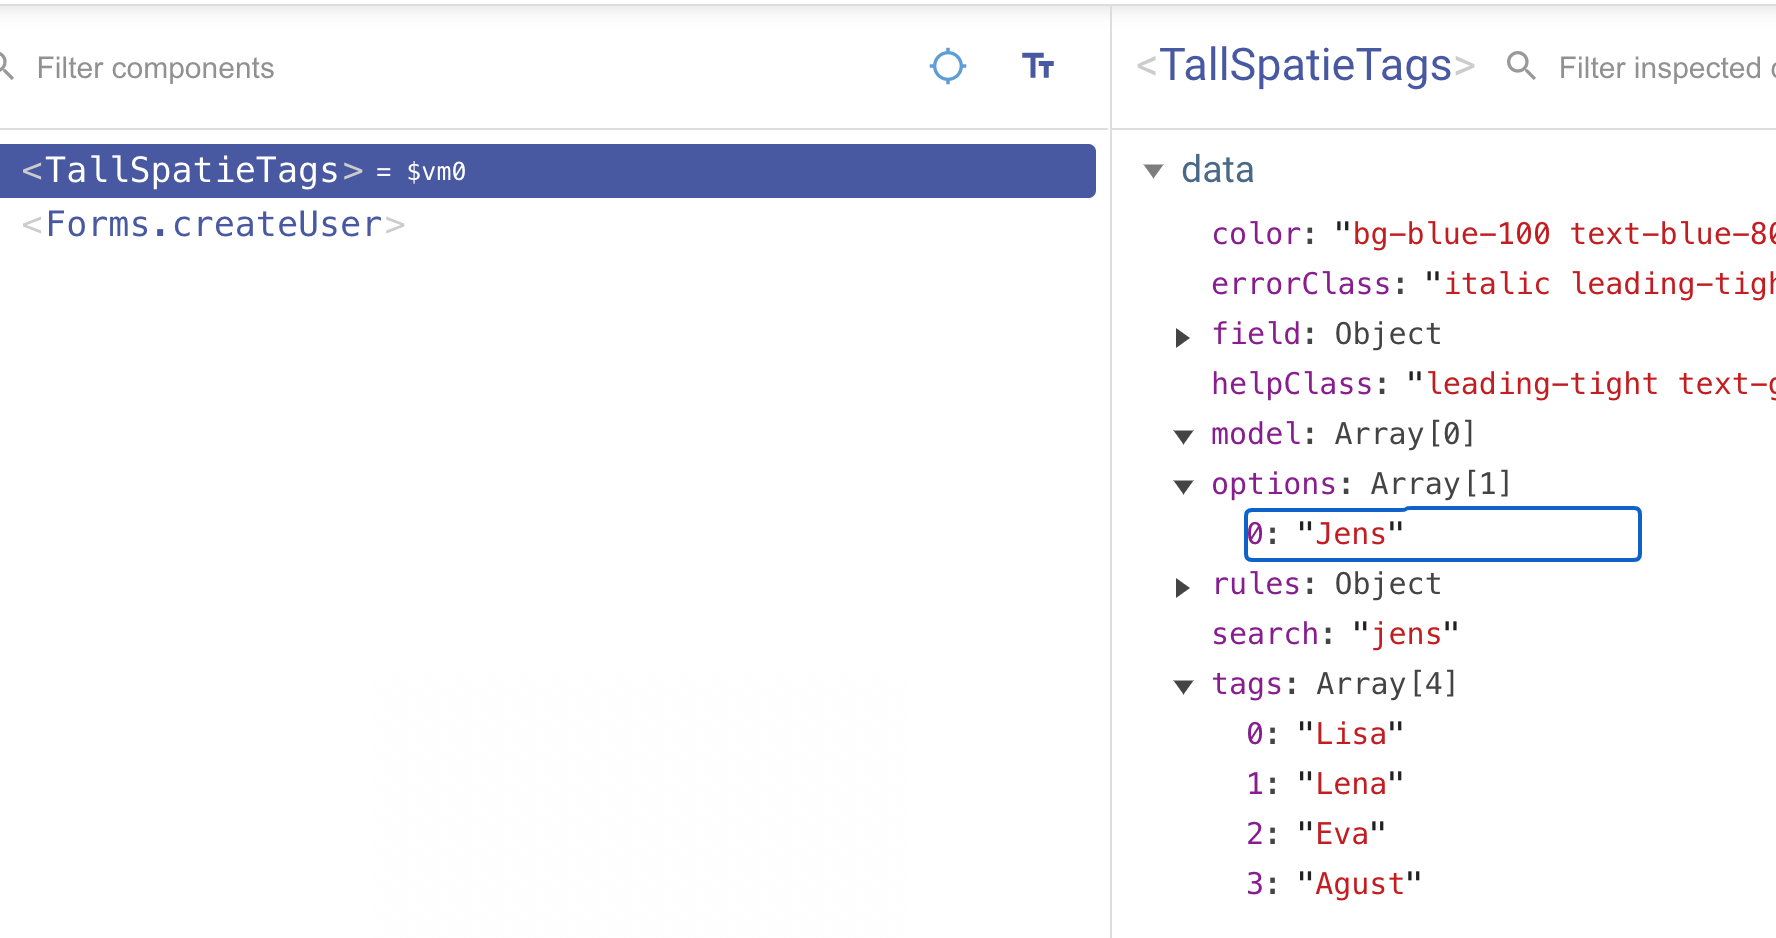Image resolution: width=1776 pixels, height=938 pixels.
Task: Click the rules Object label
Action: click(x=1326, y=584)
